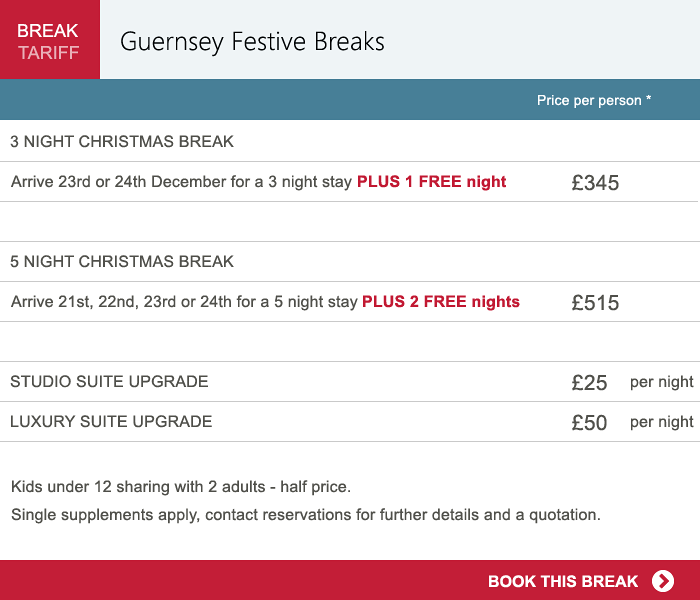Viewport: 700px width, 600px height.
Task: Click the £515 price
Action: coord(595,303)
